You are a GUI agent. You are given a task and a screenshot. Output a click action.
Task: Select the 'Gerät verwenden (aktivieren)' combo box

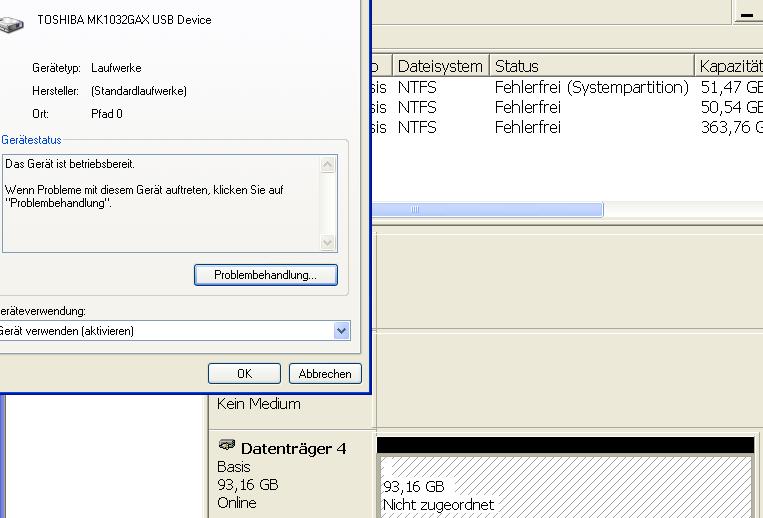[x=173, y=331]
